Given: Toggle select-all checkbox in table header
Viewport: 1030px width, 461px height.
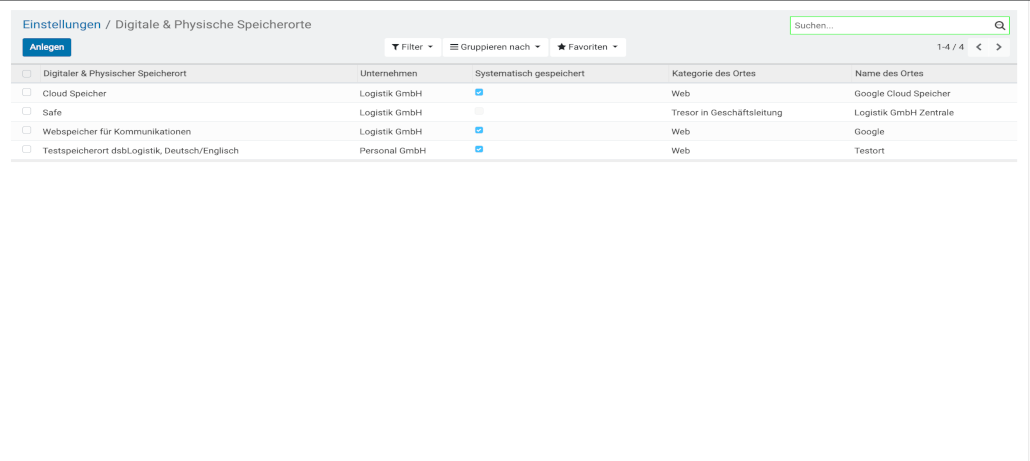Looking at the screenshot, I should 27,74.
